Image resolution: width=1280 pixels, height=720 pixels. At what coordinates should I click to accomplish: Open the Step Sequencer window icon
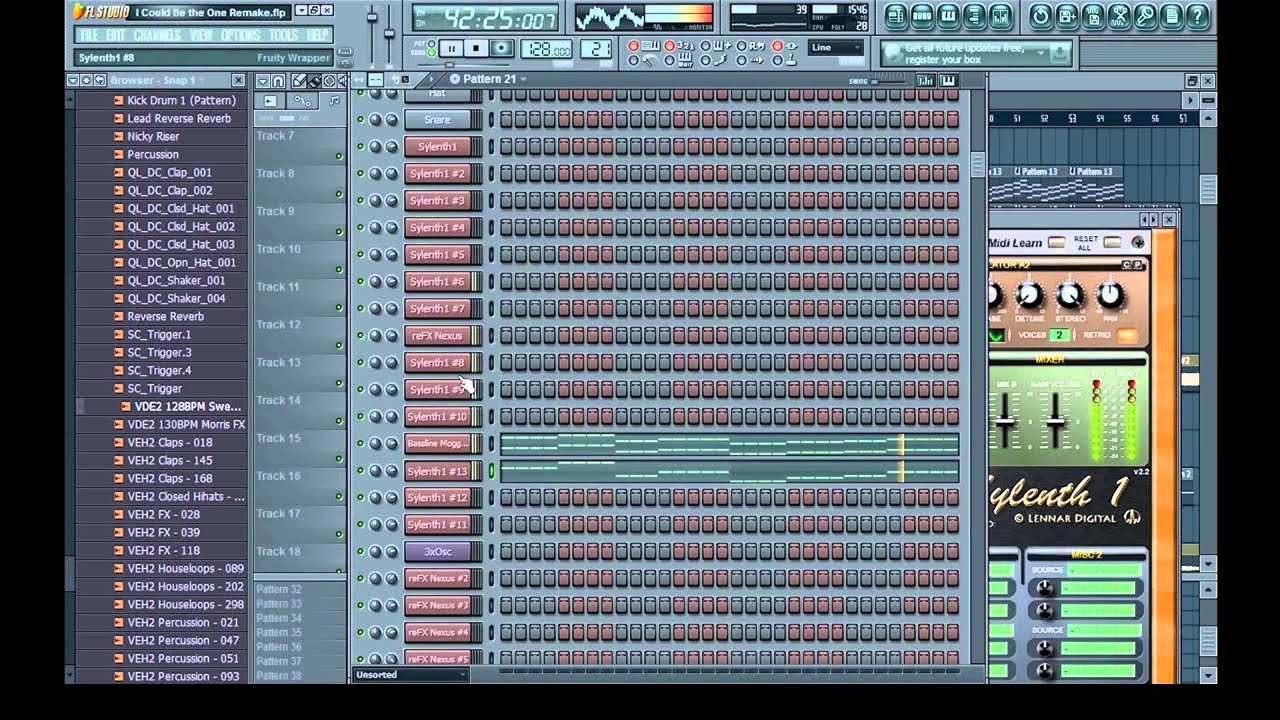pyautogui.click(x=921, y=16)
